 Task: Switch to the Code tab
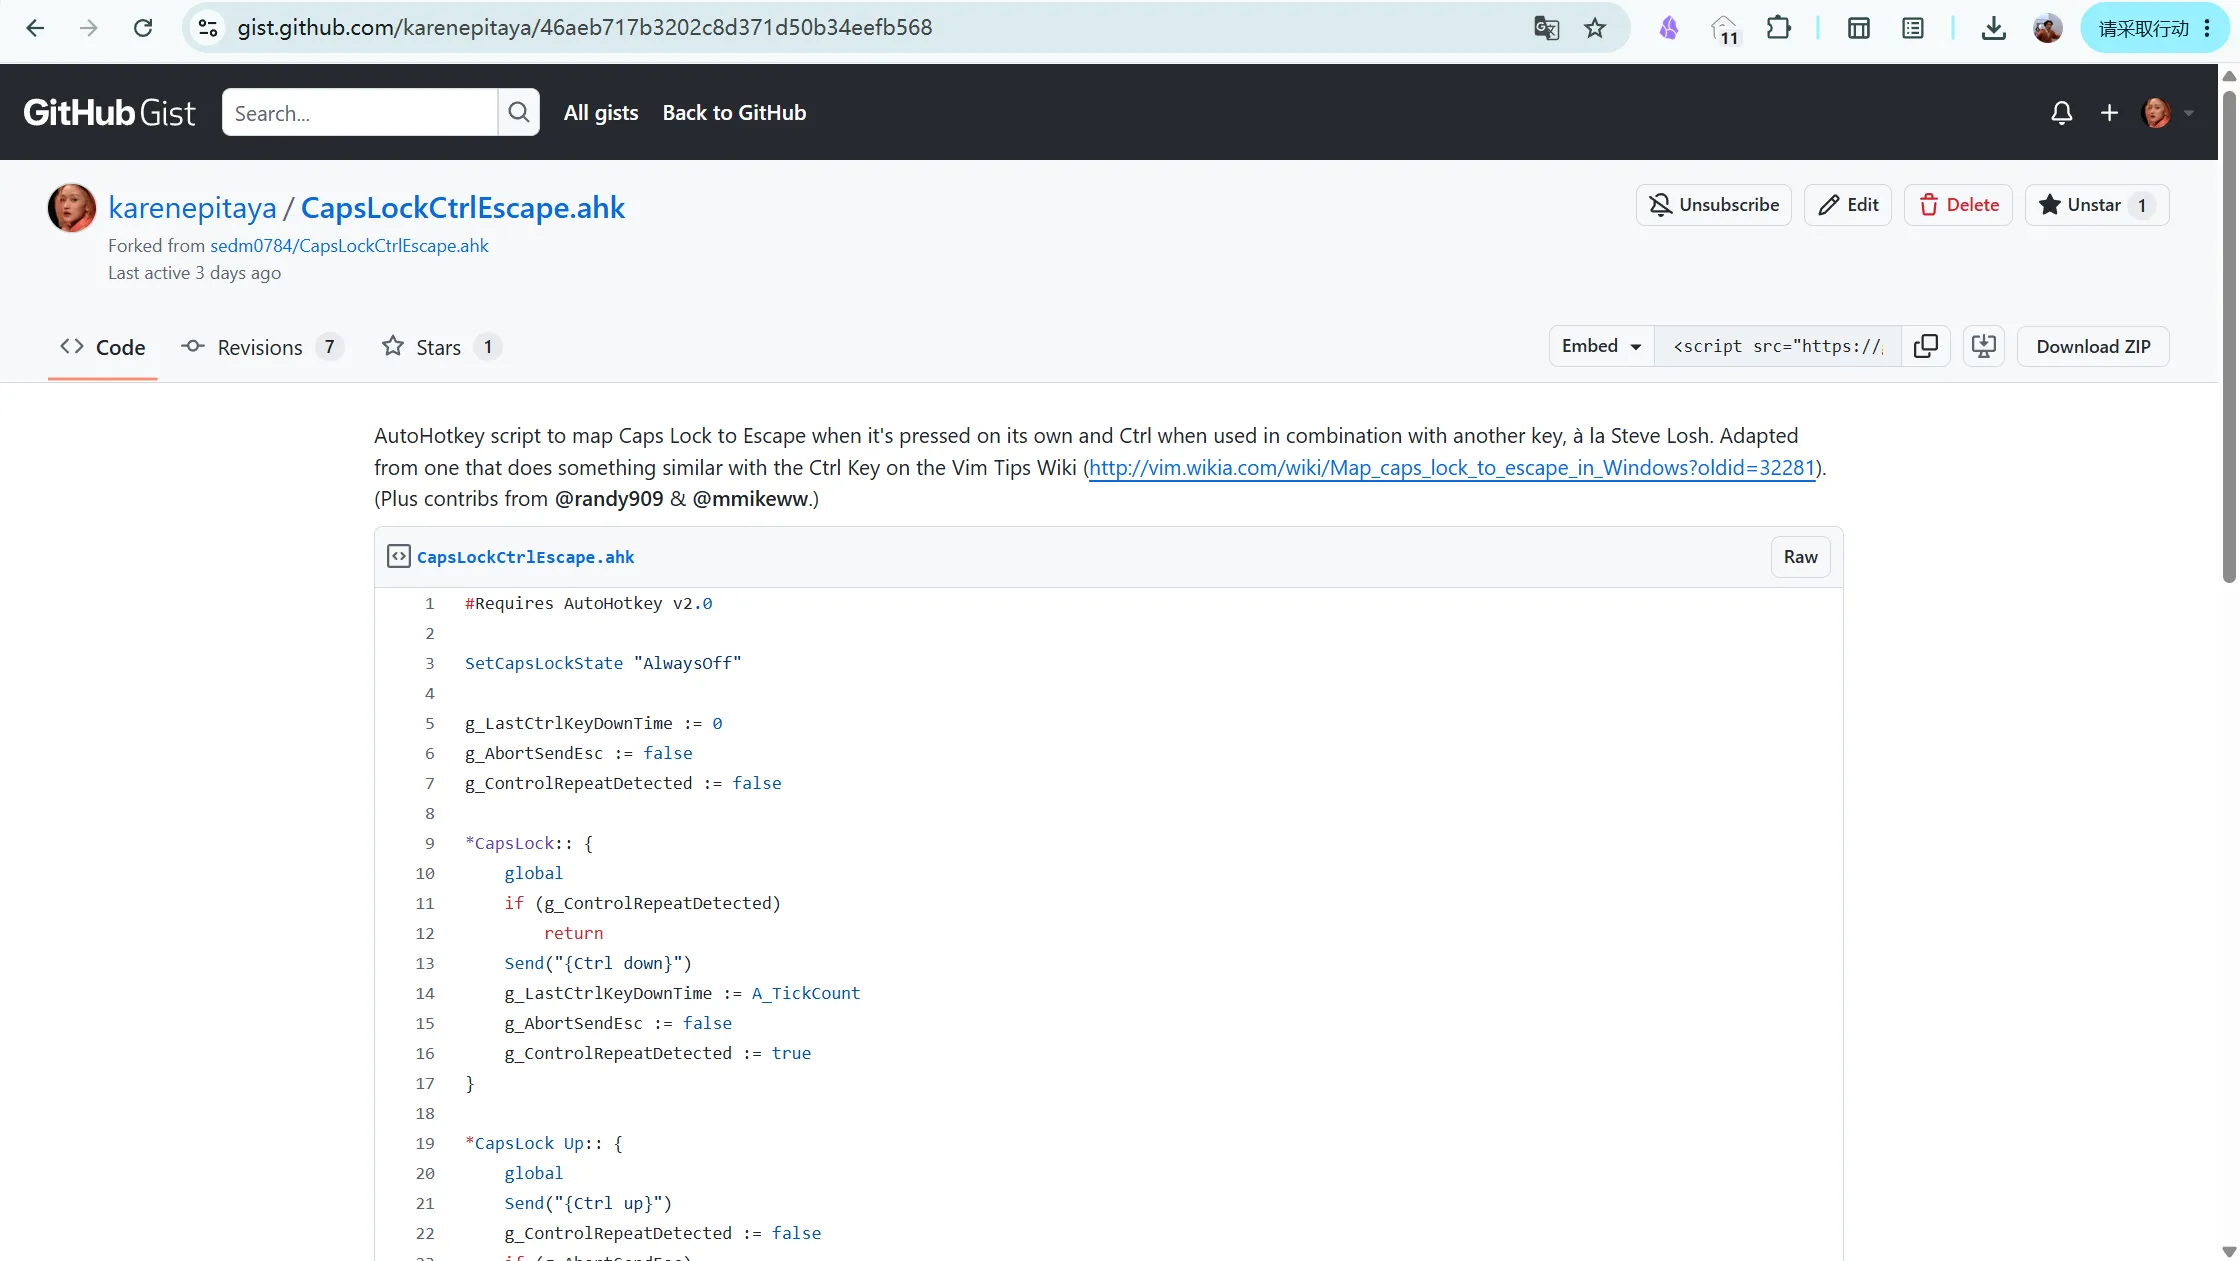(x=102, y=348)
